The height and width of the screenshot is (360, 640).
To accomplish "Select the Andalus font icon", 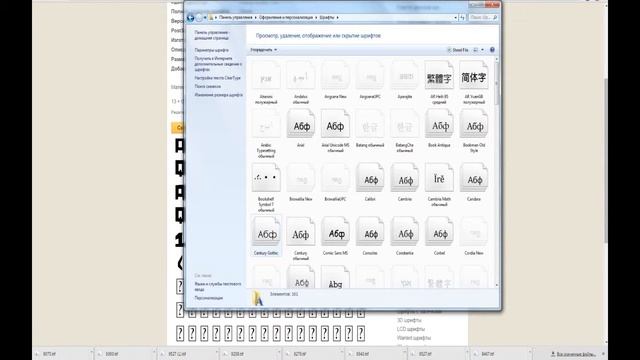I will (x=301, y=76).
